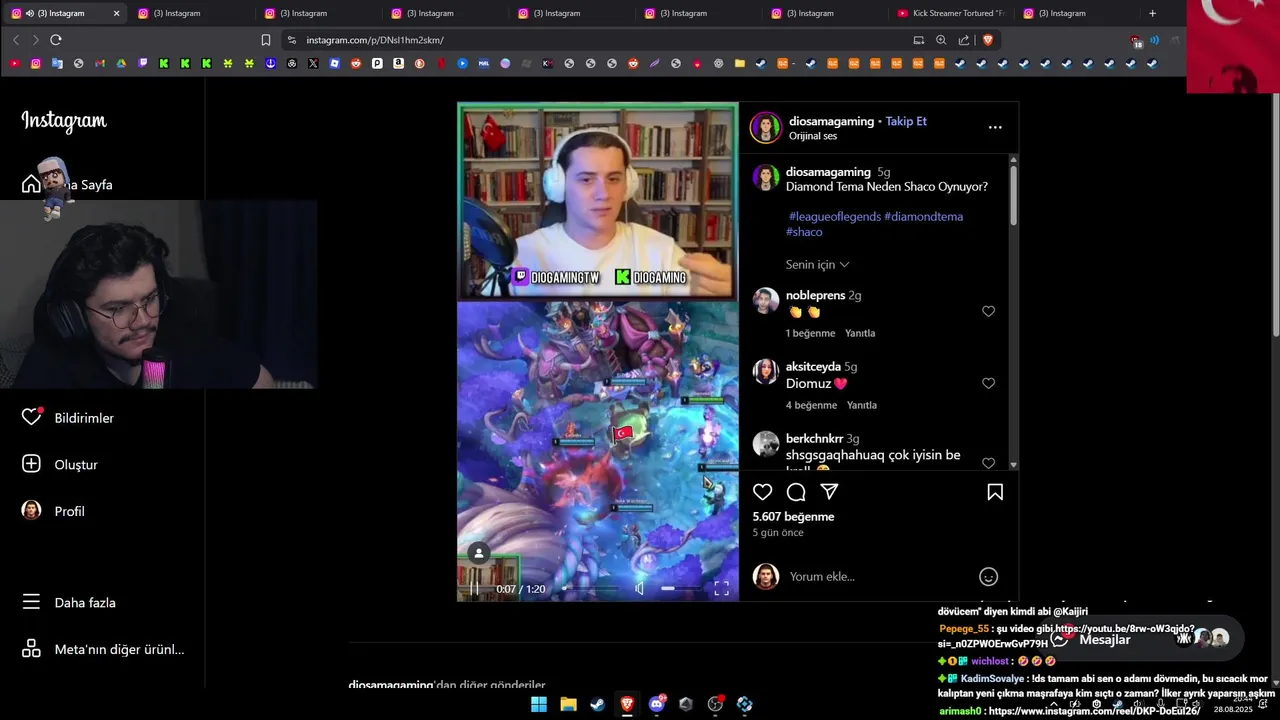
Task: Like nobleprens's comment
Action: (x=988, y=311)
